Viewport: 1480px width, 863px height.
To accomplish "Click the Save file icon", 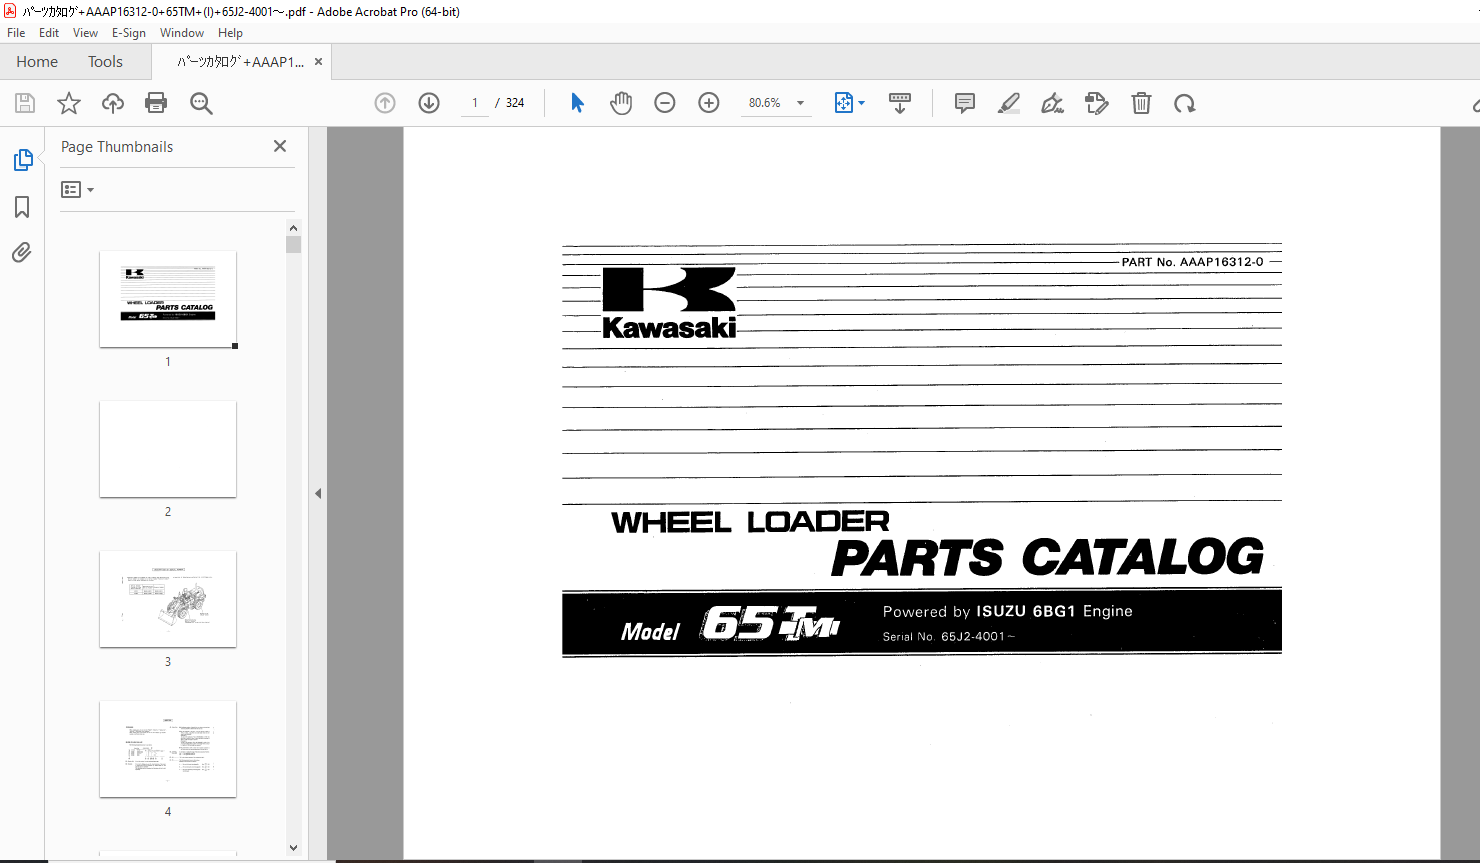I will (25, 103).
